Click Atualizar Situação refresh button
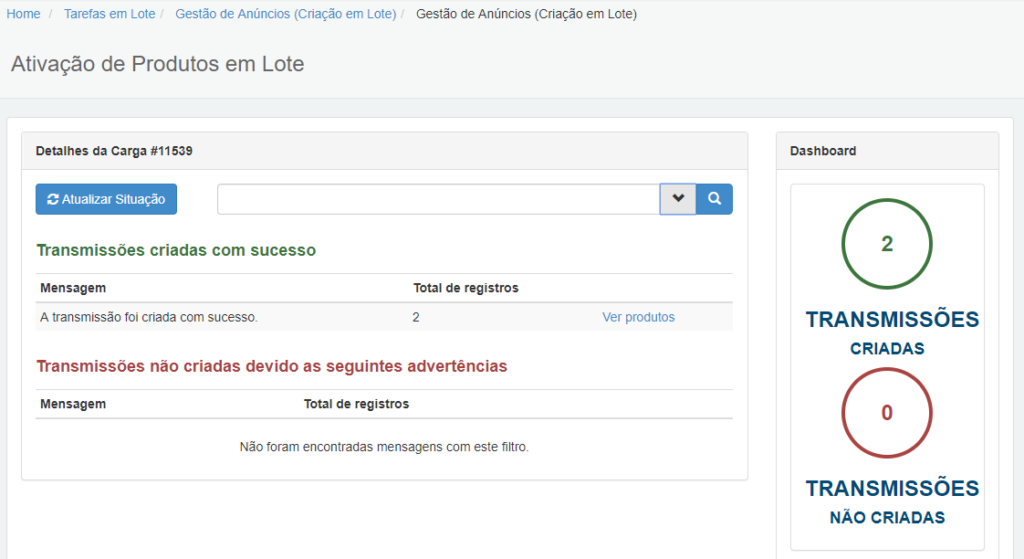 (106, 199)
